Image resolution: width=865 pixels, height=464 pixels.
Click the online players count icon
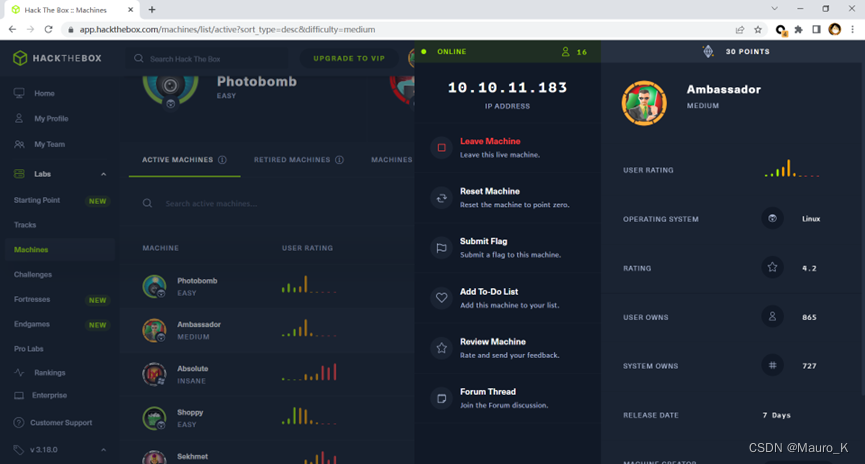(565, 52)
